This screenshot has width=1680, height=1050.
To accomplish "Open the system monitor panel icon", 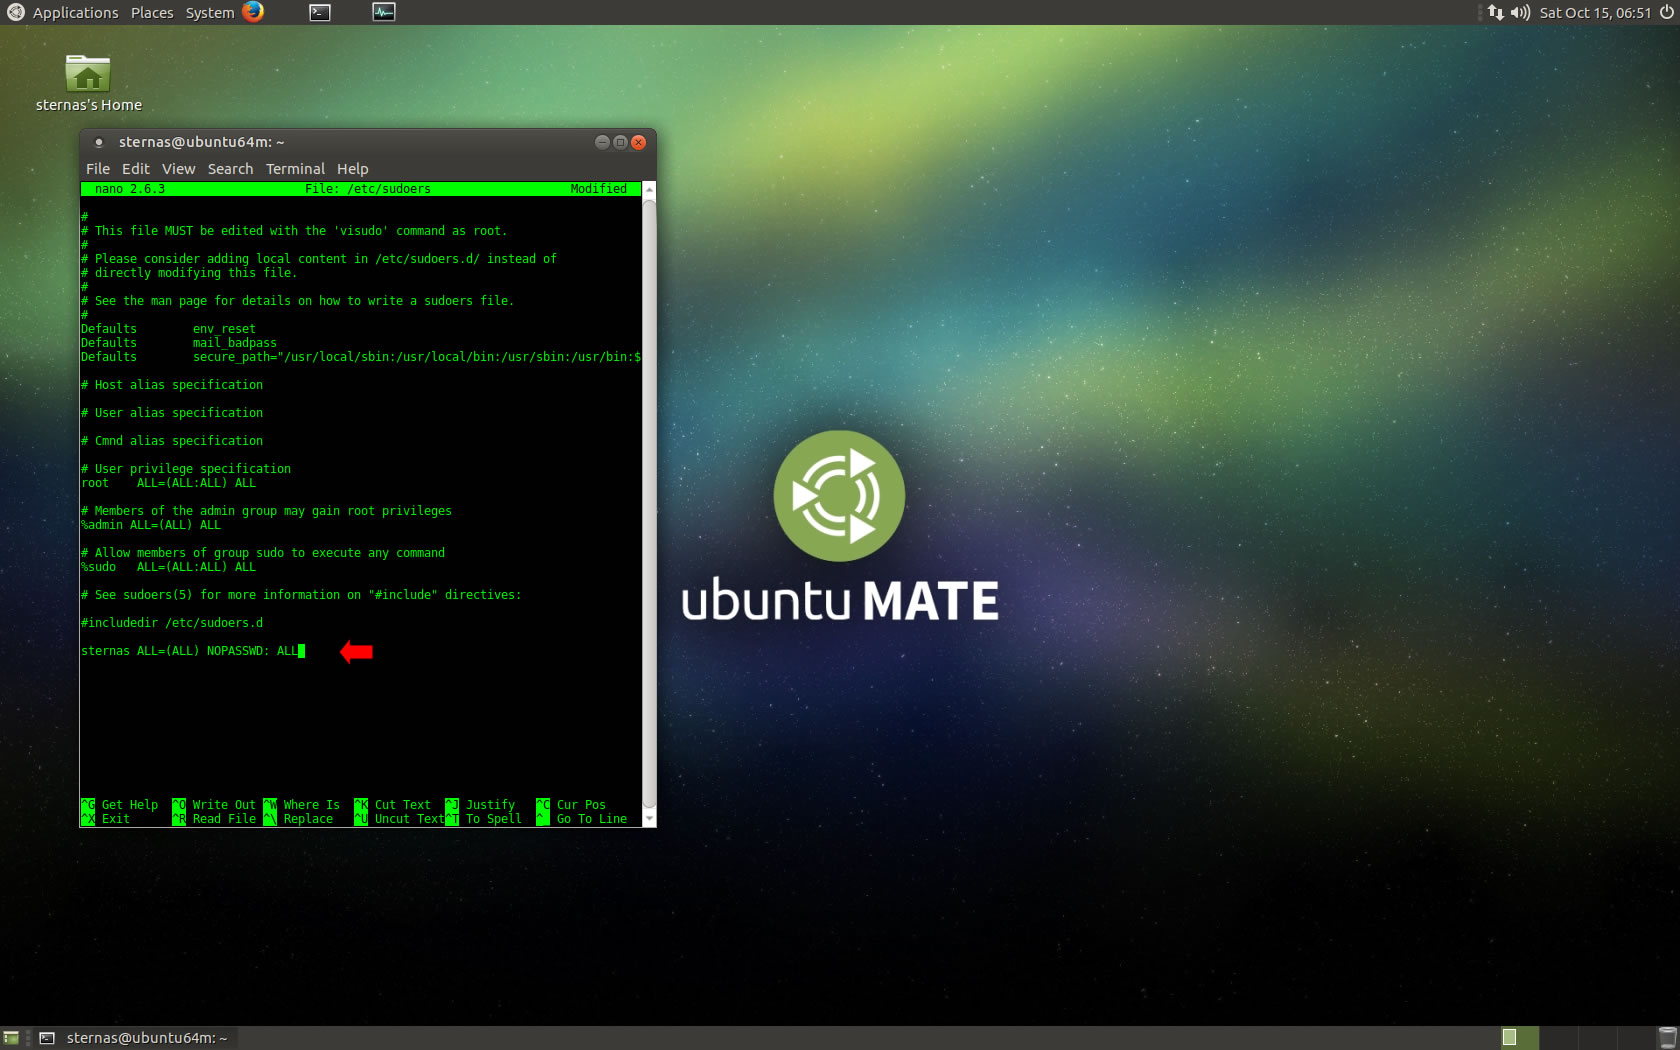I will [384, 12].
